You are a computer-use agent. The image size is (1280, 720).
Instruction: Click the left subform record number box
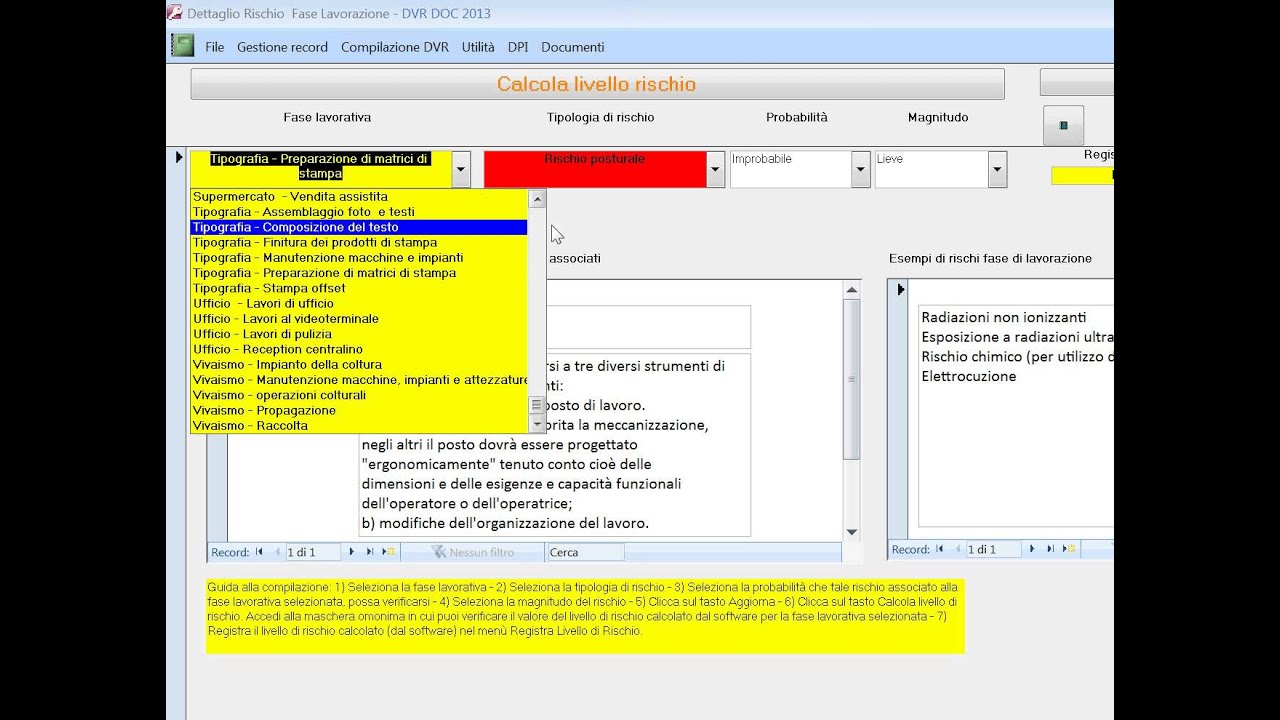[x=313, y=552]
